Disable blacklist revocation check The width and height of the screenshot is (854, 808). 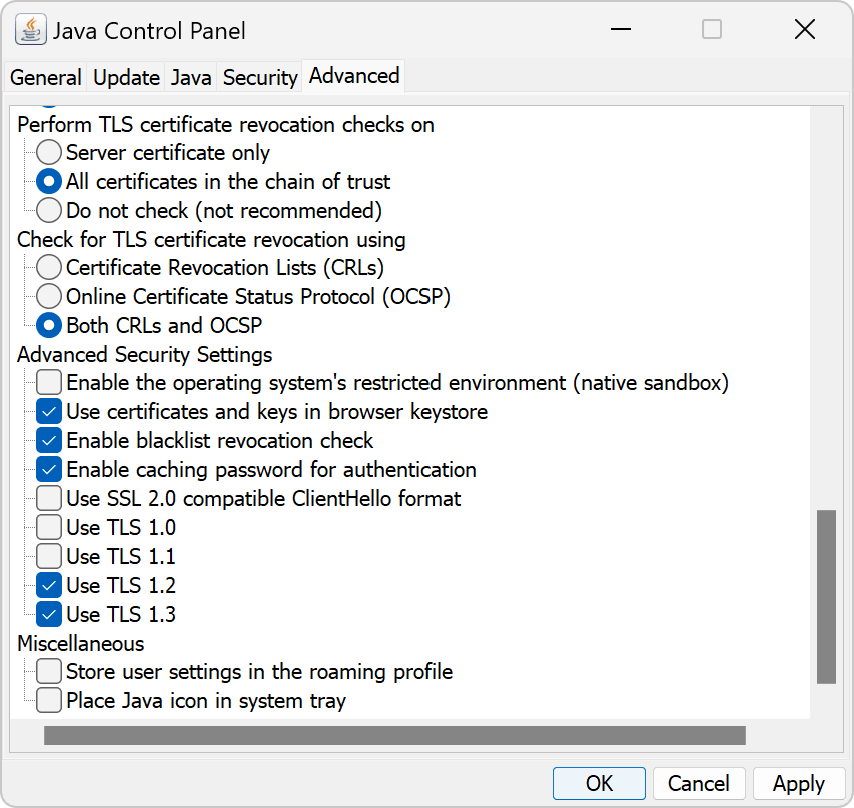48,440
